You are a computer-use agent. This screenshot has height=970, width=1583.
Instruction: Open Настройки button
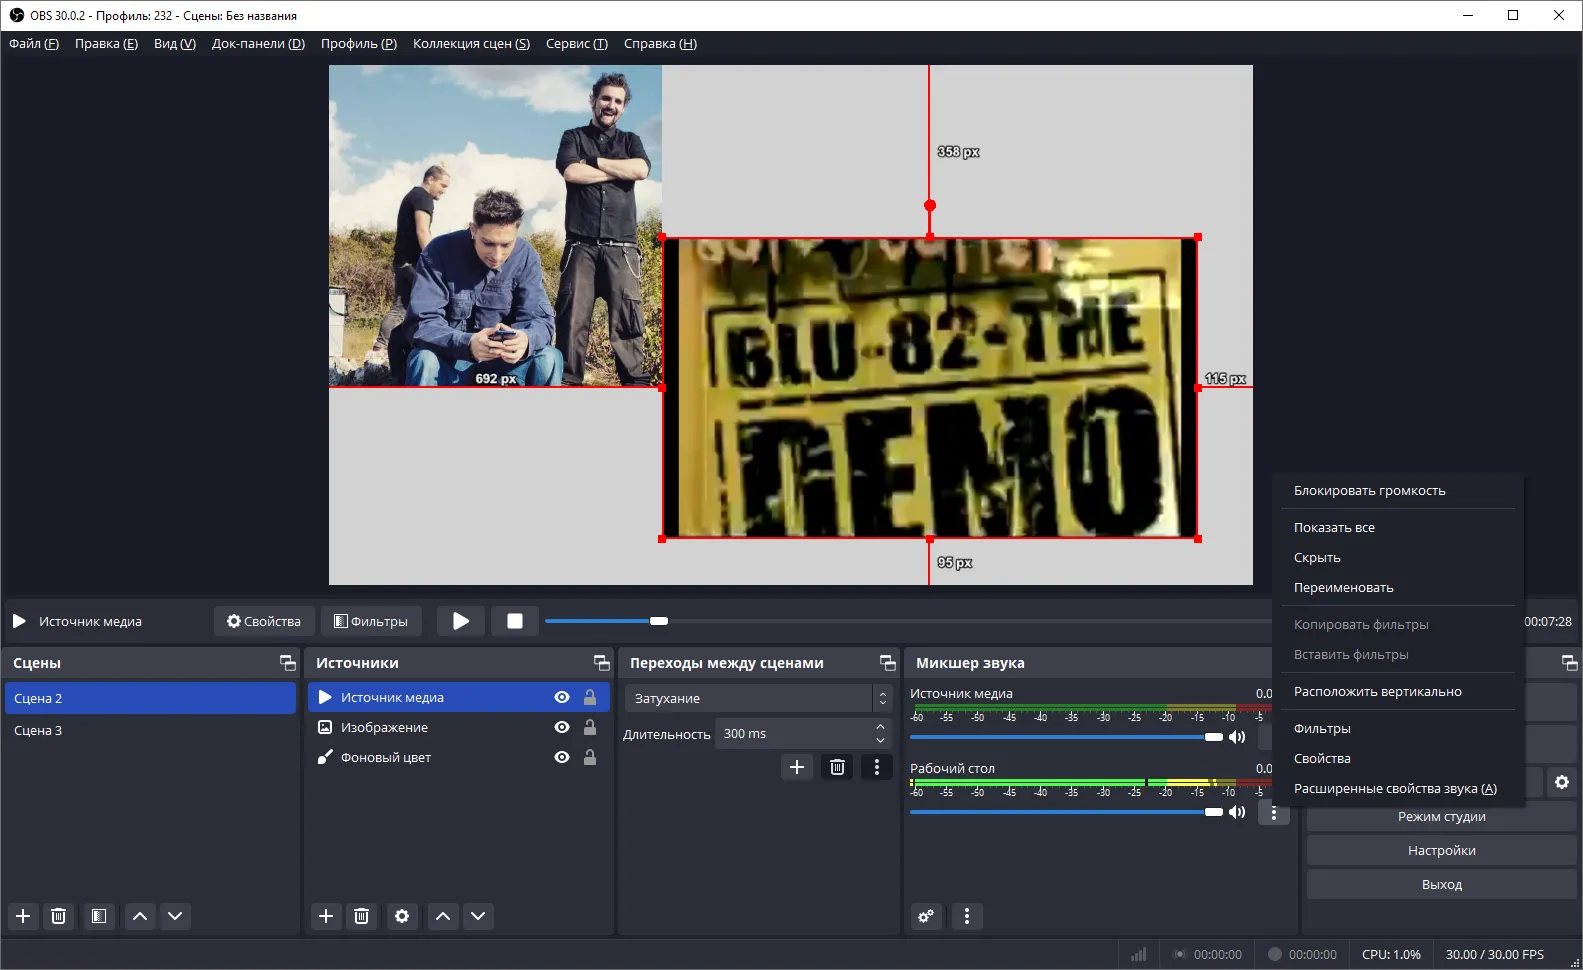(1441, 851)
